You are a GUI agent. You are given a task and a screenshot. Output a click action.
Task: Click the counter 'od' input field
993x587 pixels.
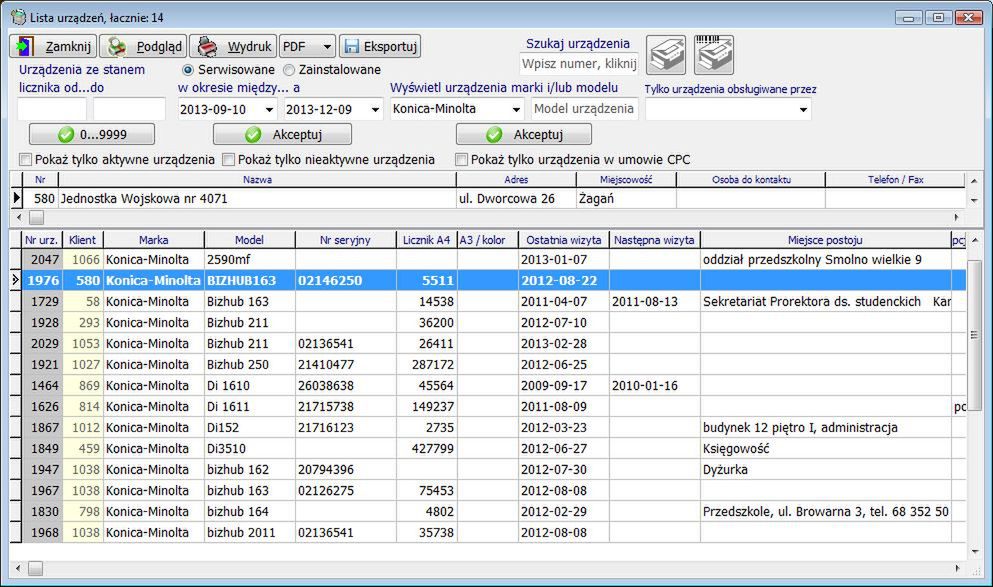51,109
